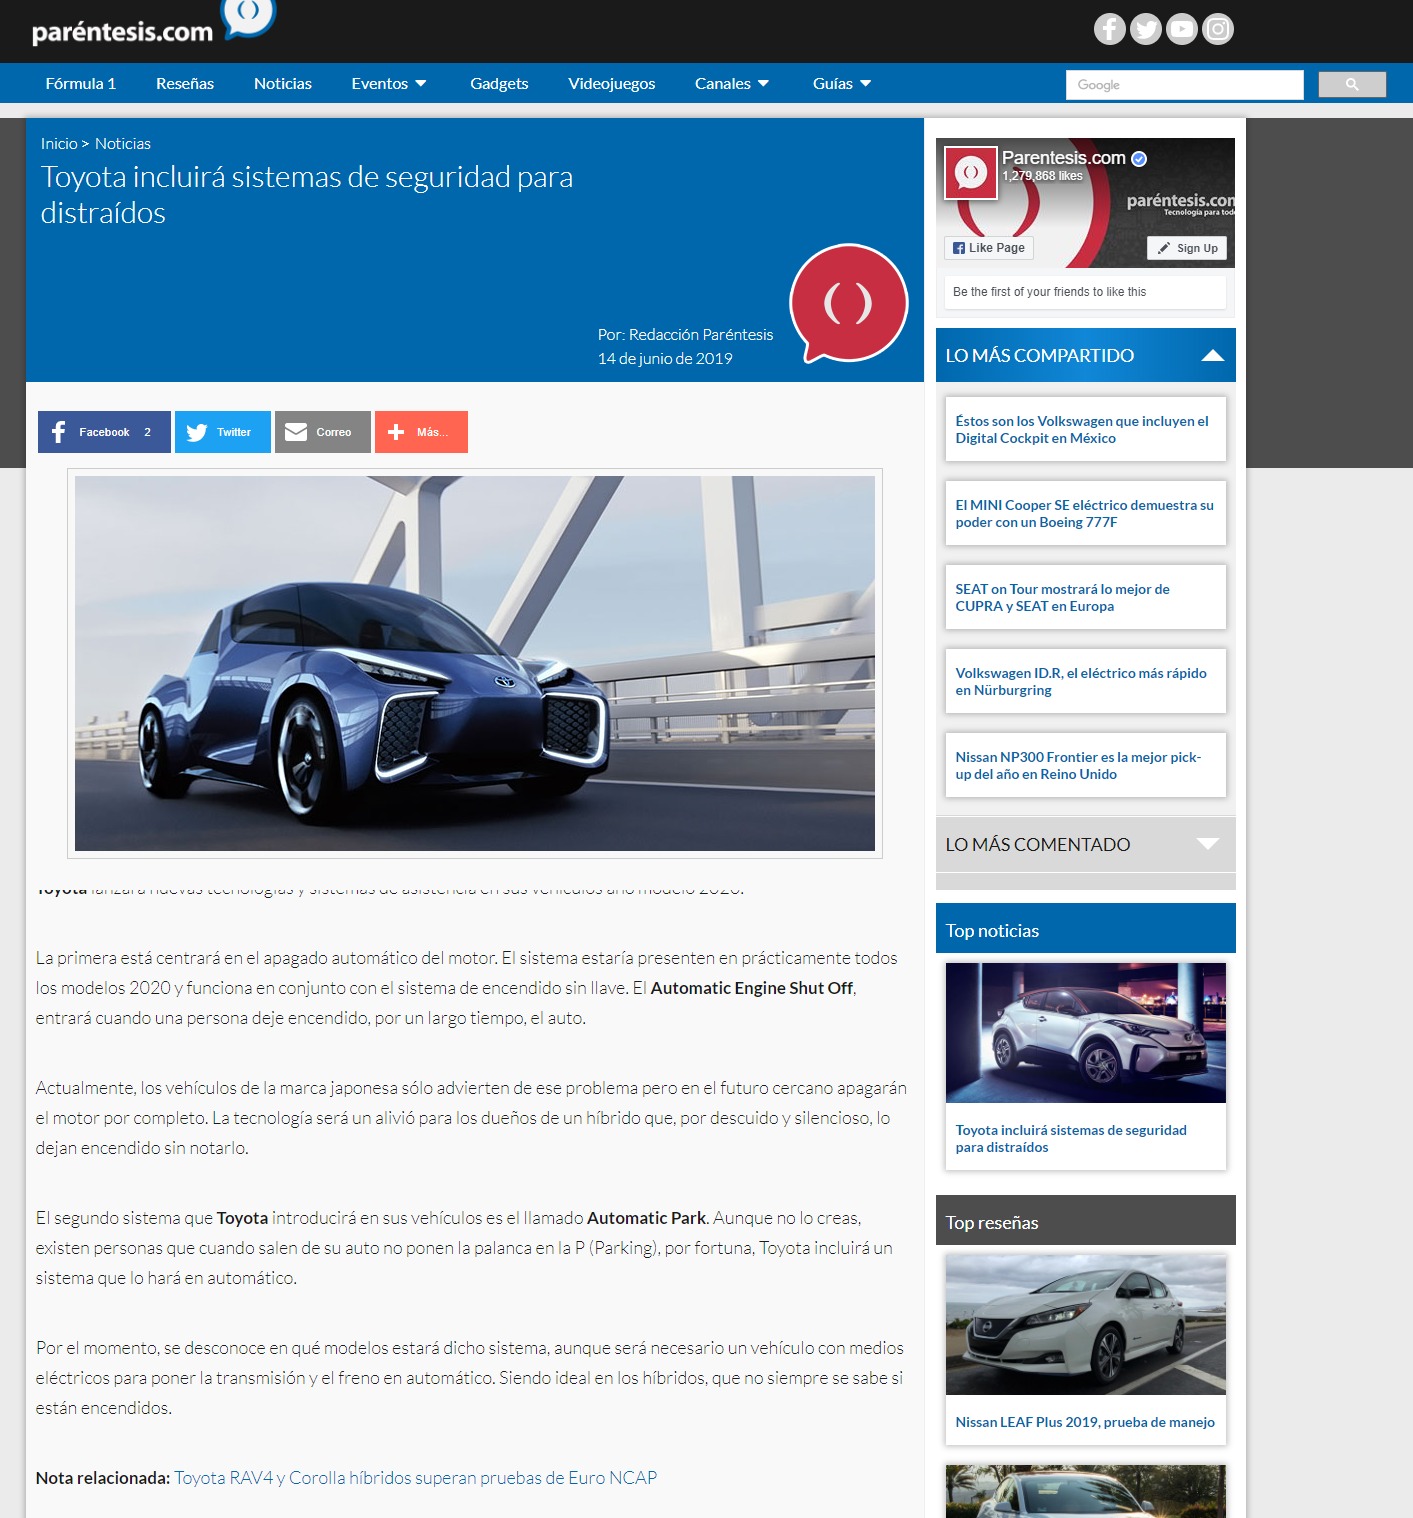The height and width of the screenshot is (1518, 1413).
Task: Click the date '14 de junio de 2019'
Action: click(665, 359)
